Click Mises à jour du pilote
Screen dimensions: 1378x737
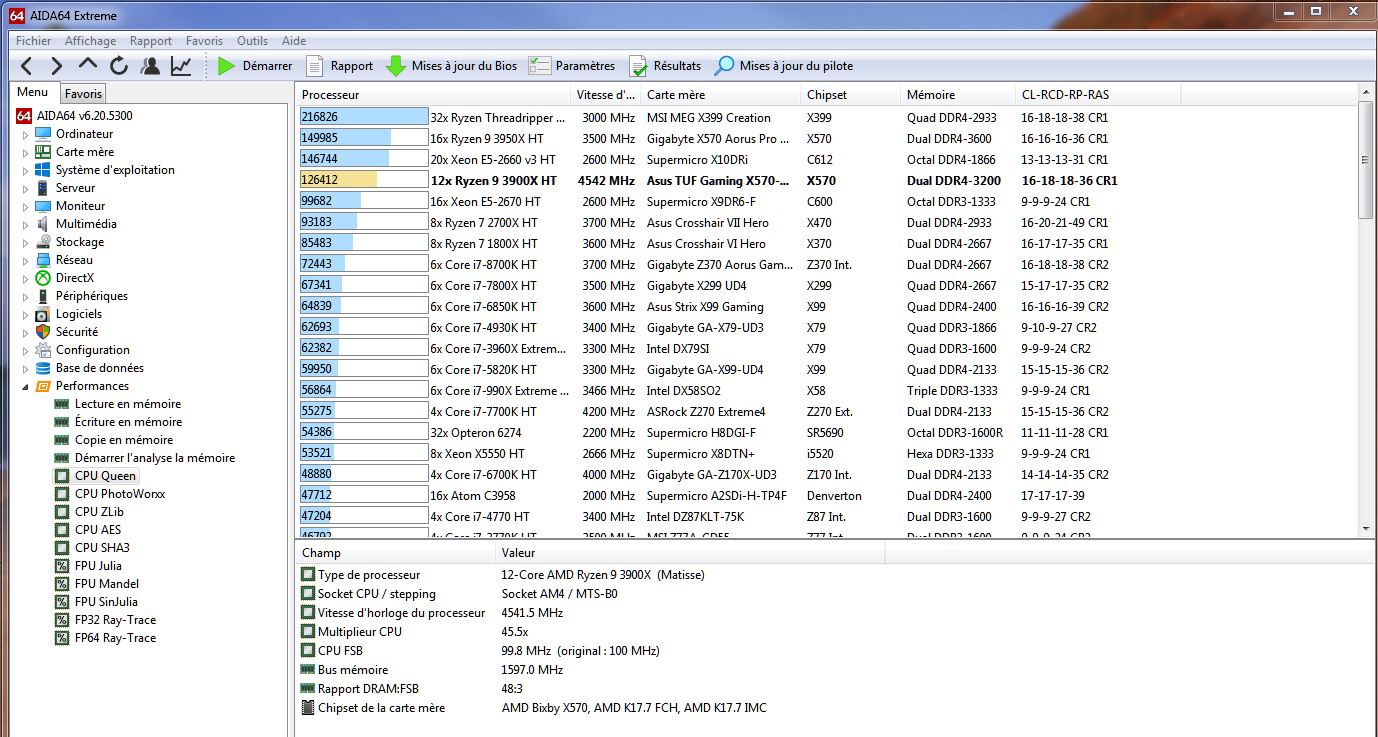(x=784, y=66)
